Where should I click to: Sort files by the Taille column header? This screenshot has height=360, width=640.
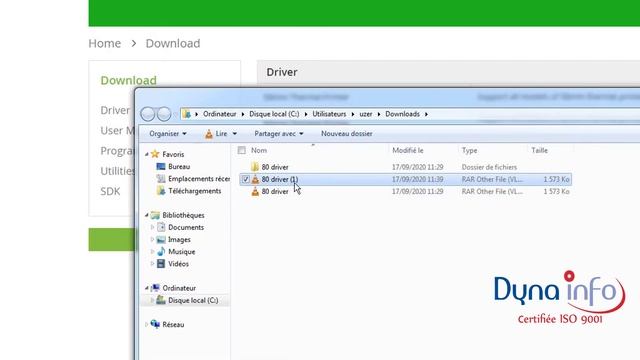pos(540,151)
